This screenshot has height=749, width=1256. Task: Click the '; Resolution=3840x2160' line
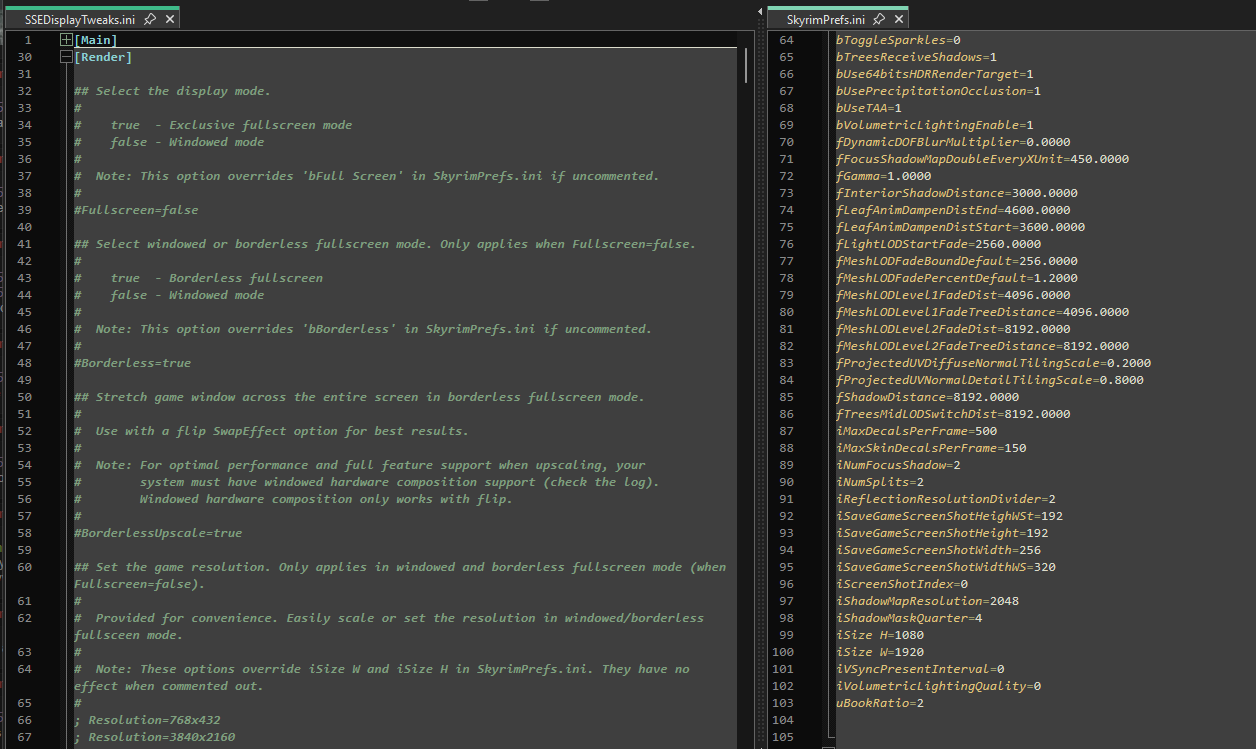pos(154,737)
